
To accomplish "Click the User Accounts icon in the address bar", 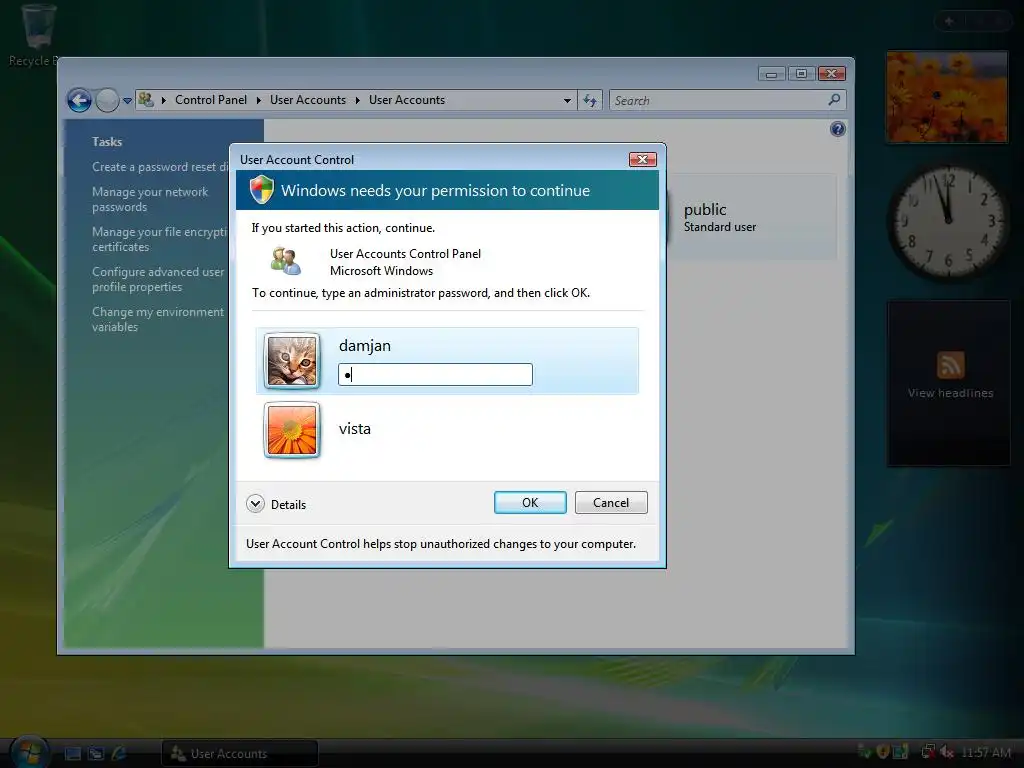I will (146, 100).
